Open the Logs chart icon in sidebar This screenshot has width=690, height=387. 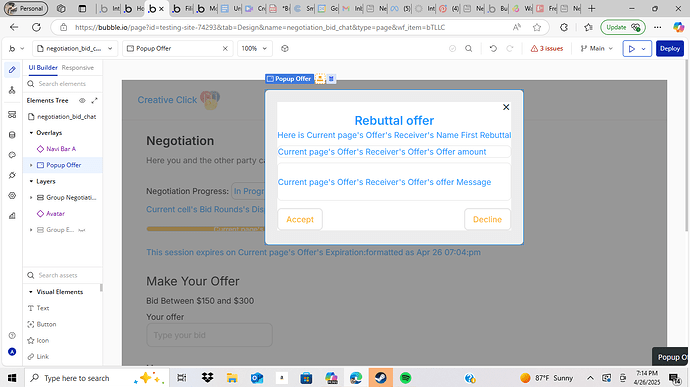(x=12, y=216)
